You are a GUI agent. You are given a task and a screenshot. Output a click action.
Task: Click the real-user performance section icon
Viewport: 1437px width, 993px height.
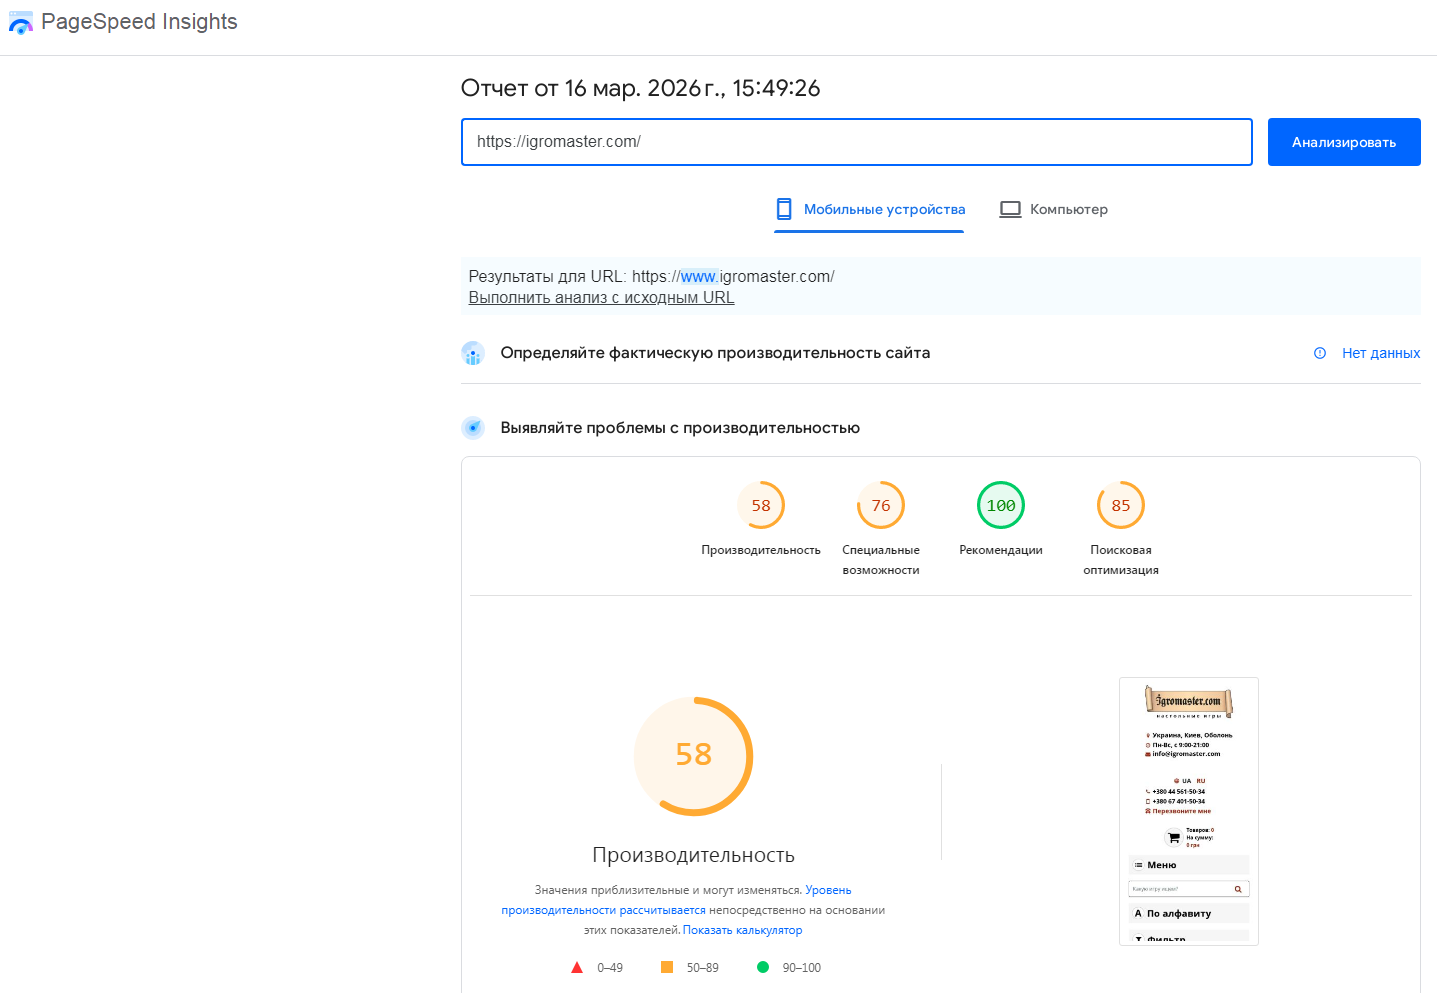(x=473, y=353)
